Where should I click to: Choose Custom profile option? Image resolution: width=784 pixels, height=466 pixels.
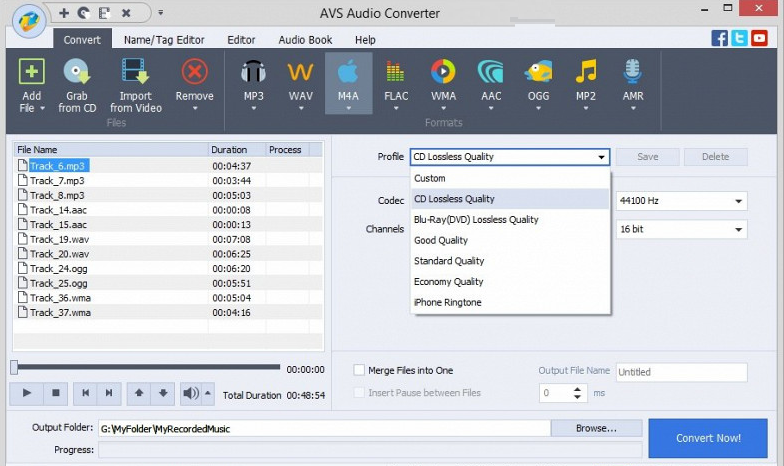(510, 178)
